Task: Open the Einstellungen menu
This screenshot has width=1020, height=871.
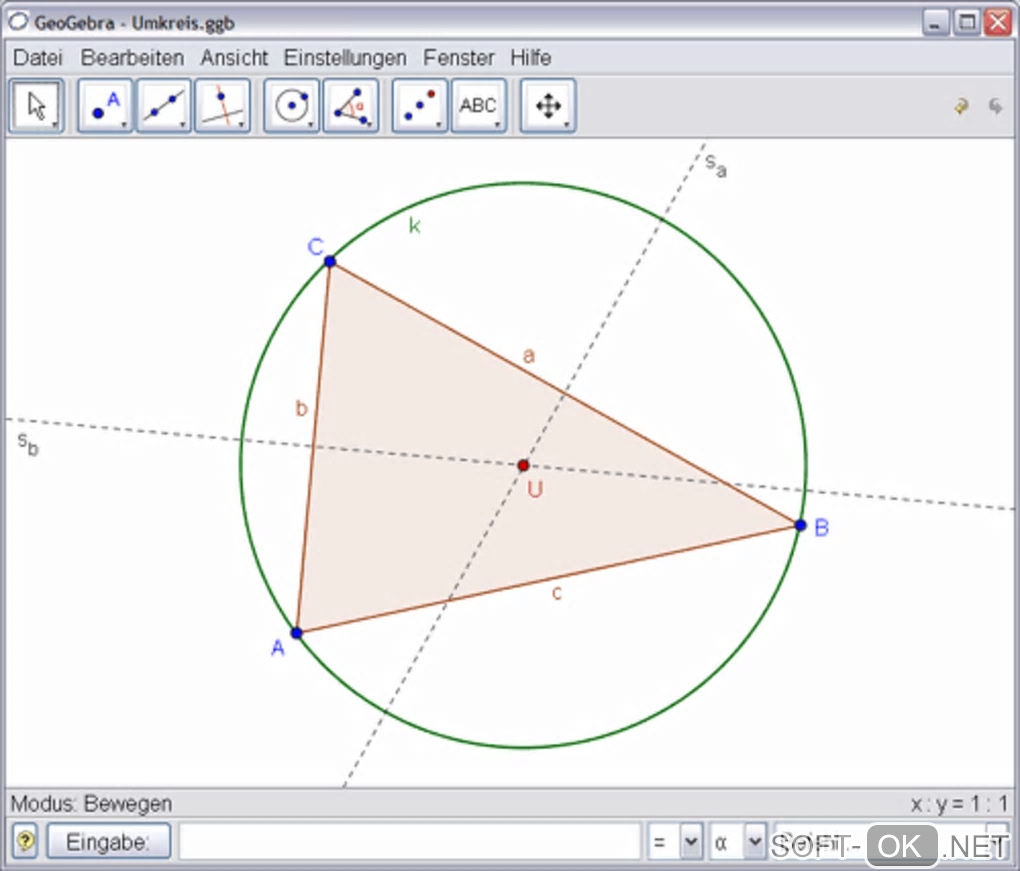Action: [345, 58]
